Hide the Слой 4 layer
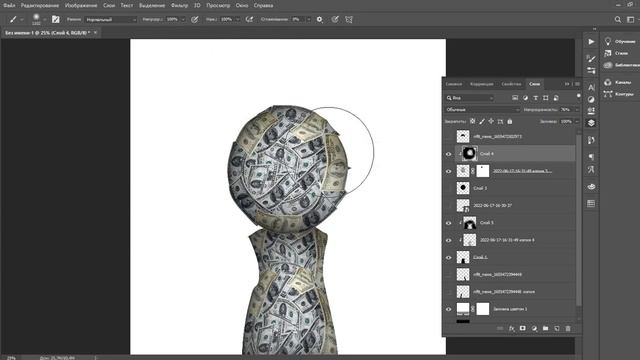Screen dimensions: 640x360 click(x=449, y=154)
